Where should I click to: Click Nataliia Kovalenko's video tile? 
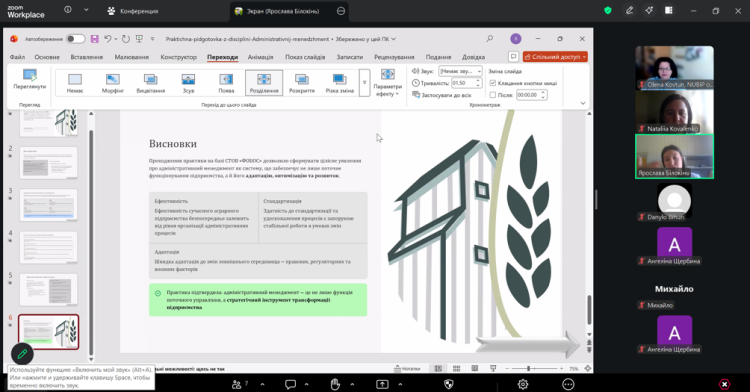(x=674, y=111)
